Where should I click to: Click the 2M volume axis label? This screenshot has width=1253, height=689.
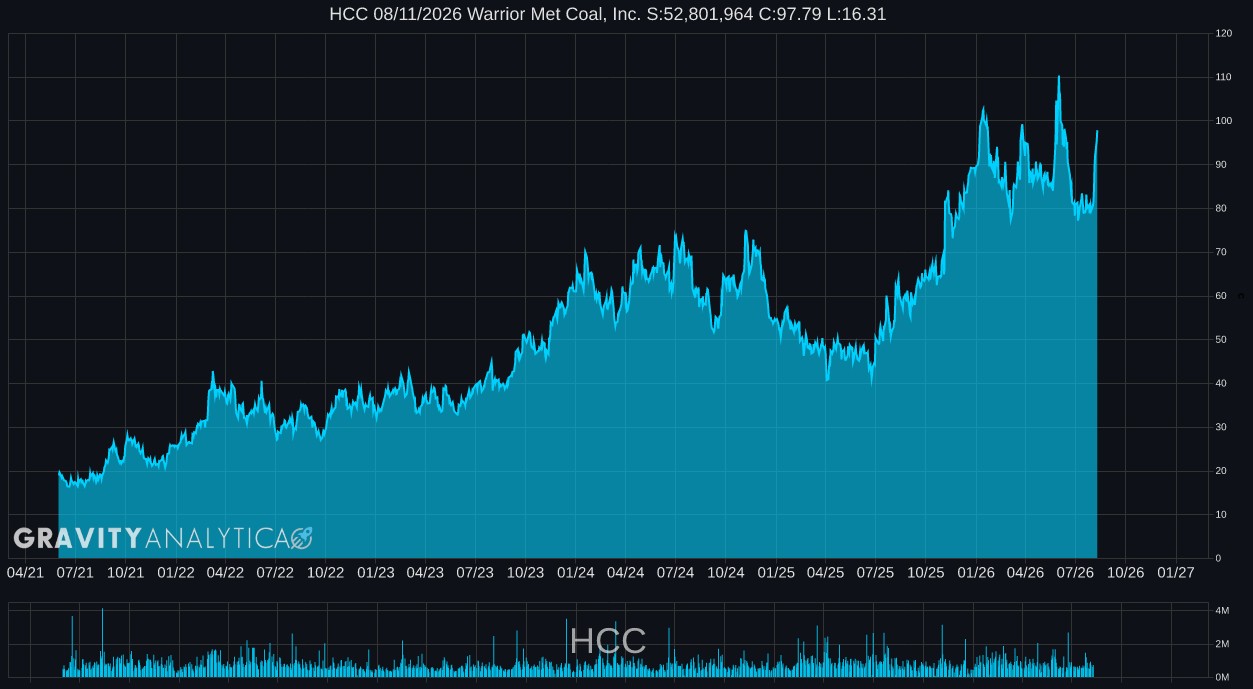1222,643
